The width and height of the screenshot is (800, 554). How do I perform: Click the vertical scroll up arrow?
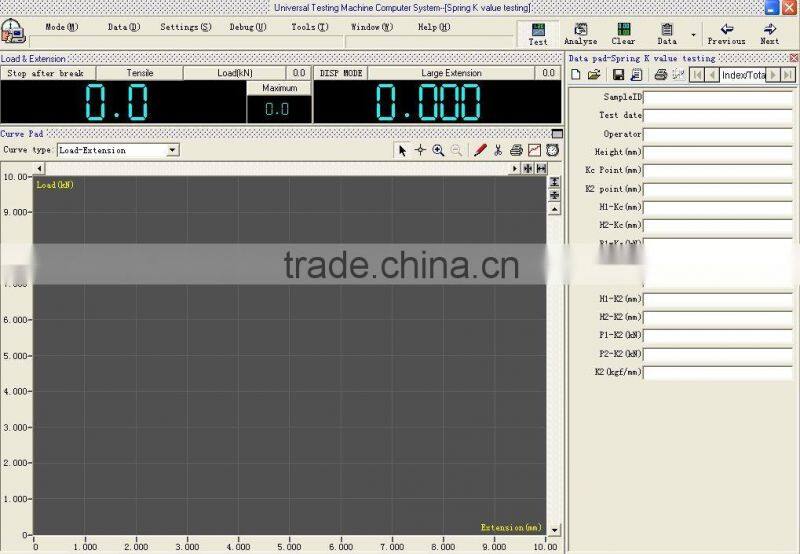coord(555,209)
